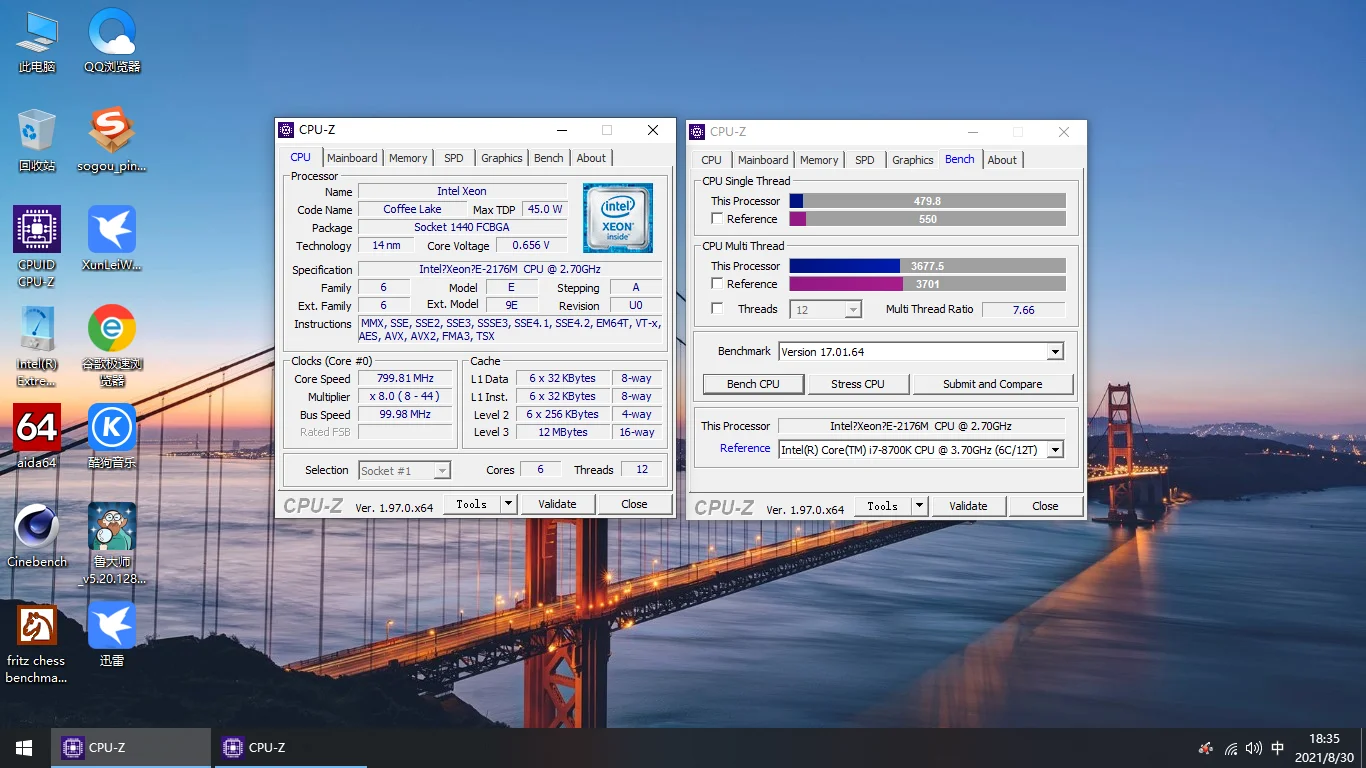Click Close button in right CPU-Z window
The image size is (1366, 768).
[1045, 506]
